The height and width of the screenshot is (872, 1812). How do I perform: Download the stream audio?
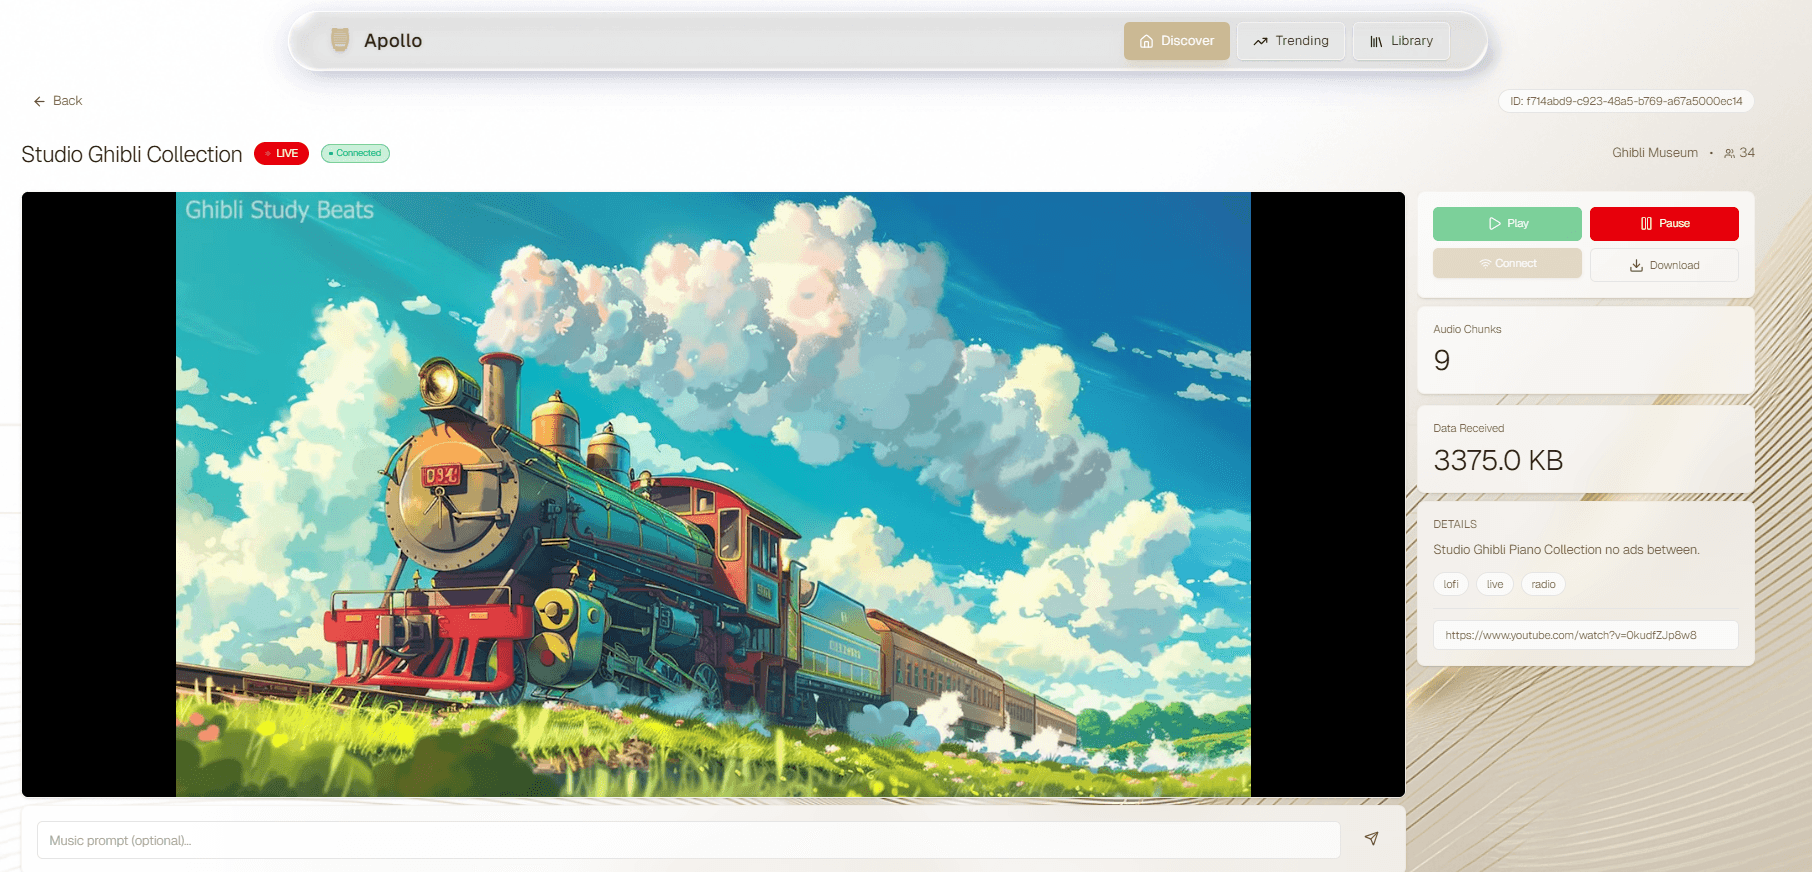pyautogui.click(x=1664, y=265)
